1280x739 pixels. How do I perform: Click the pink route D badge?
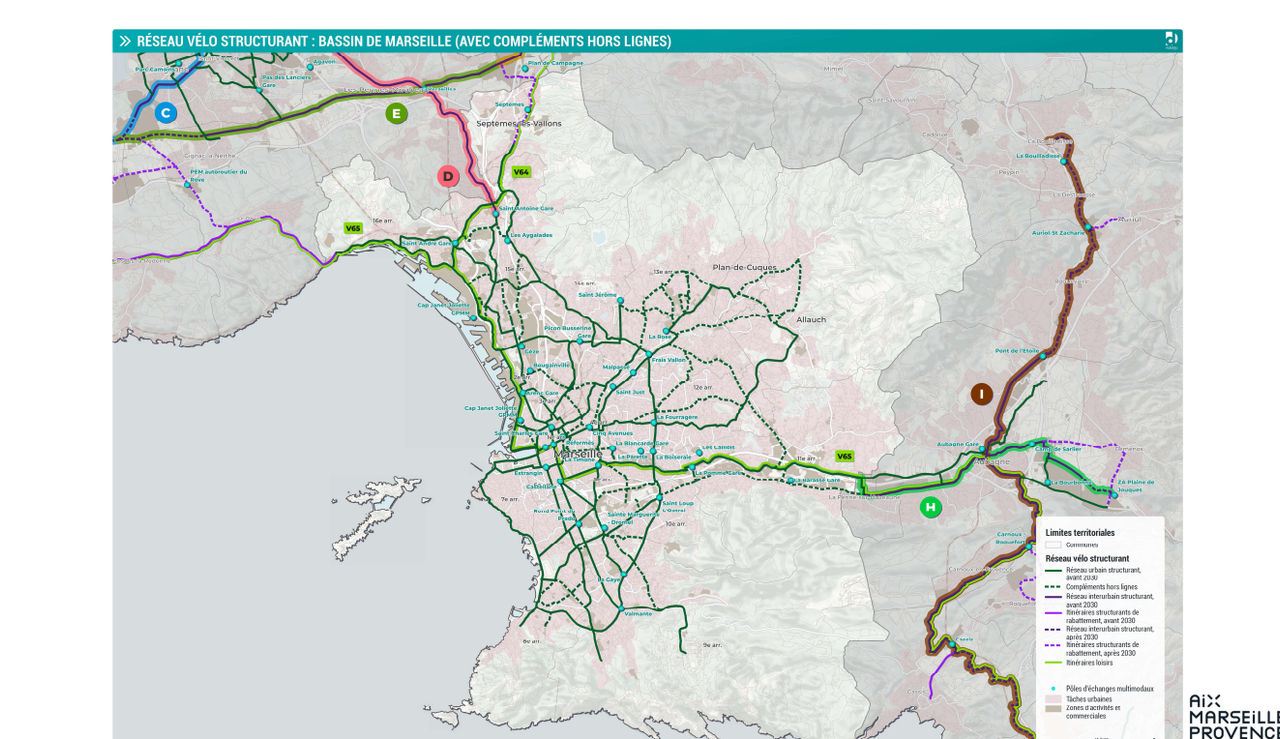point(448,177)
